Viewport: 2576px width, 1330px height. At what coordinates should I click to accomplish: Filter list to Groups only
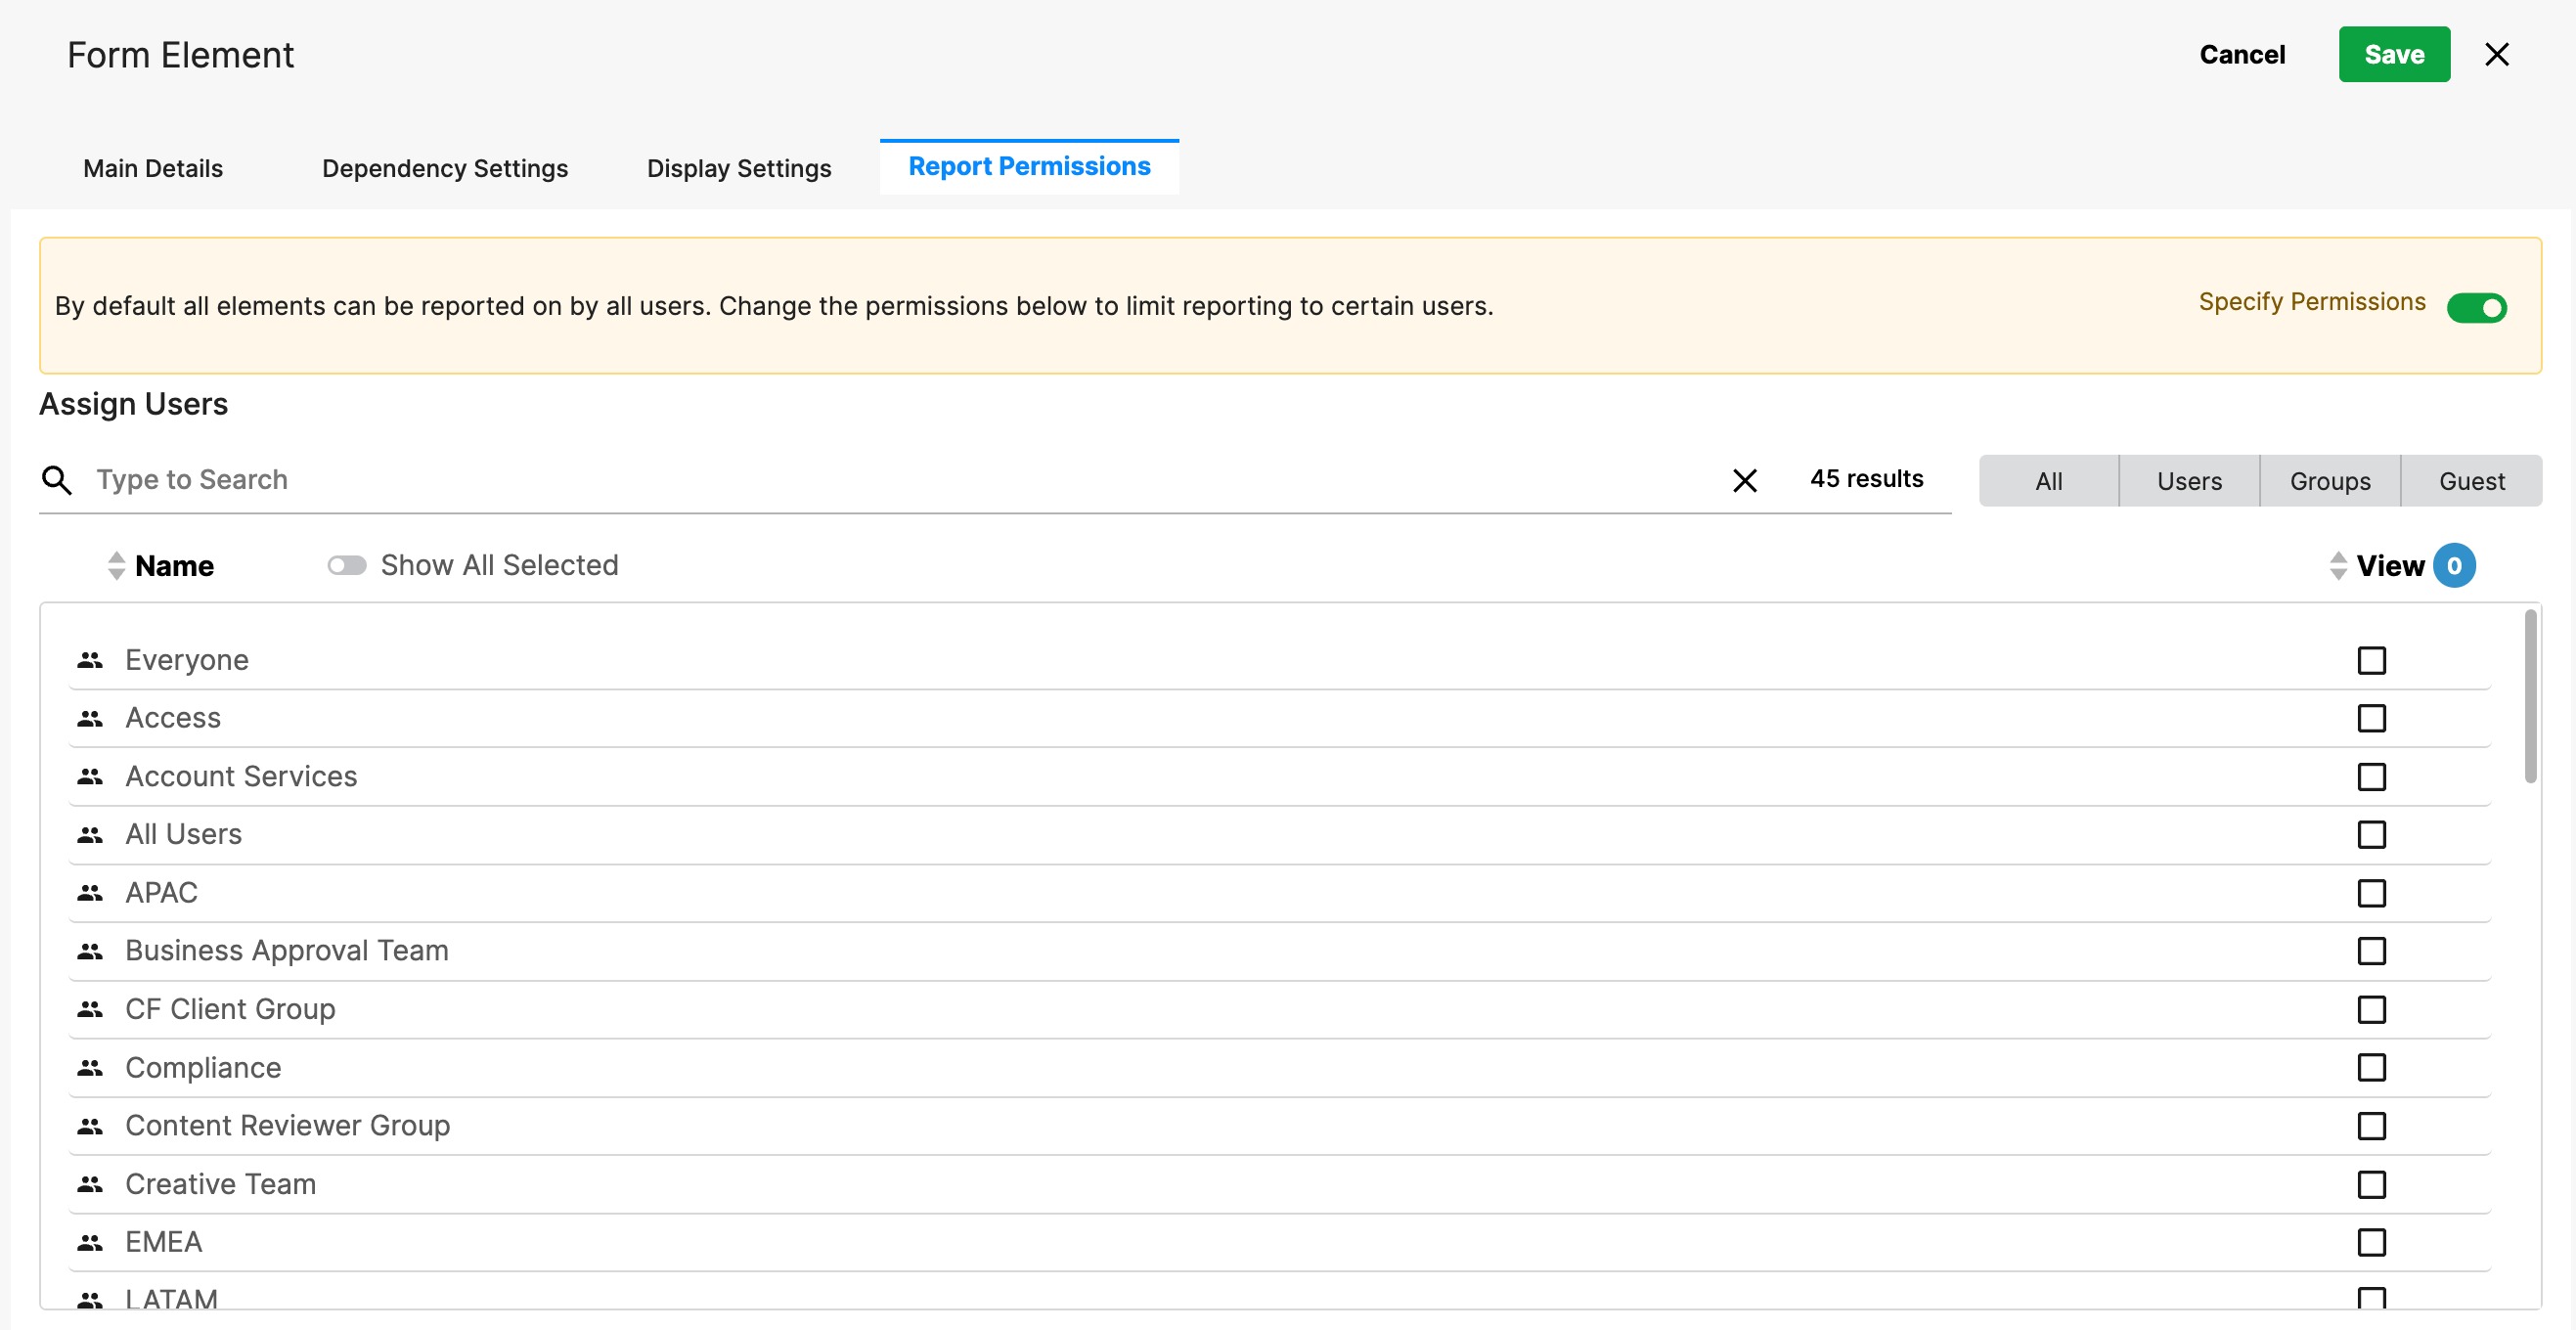click(2329, 481)
